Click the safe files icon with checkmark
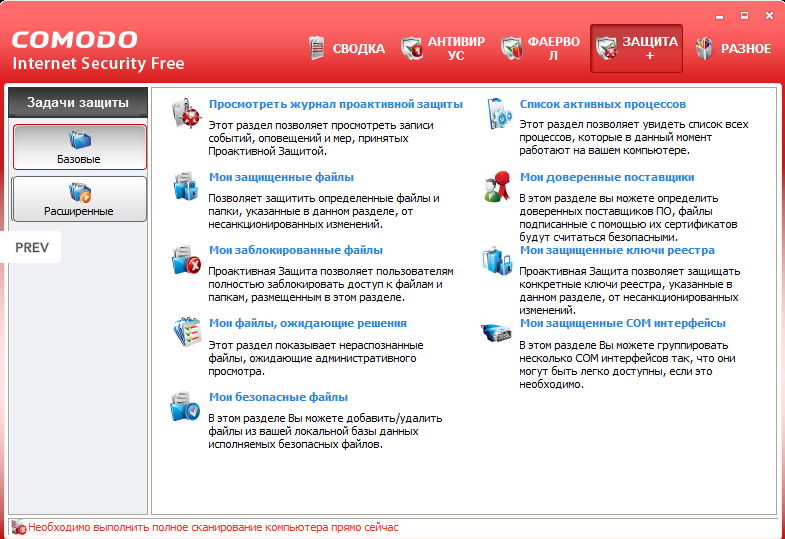This screenshot has height=539, width=785. (x=185, y=406)
